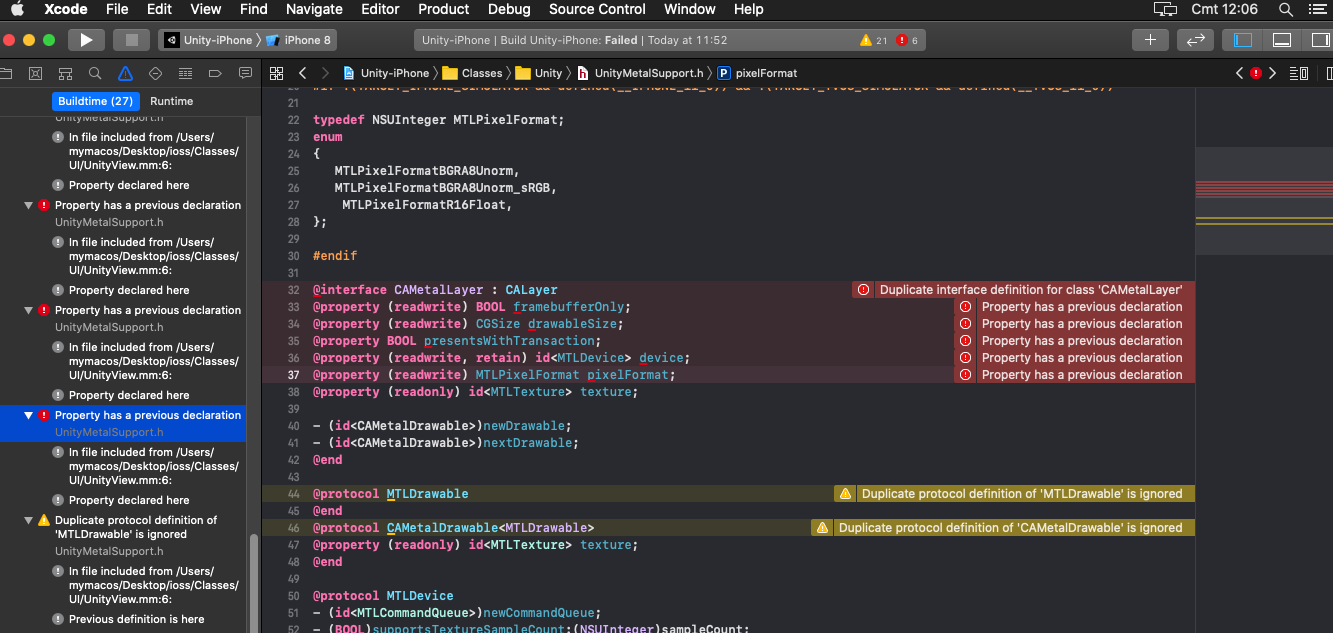The width and height of the screenshot is (1333, 633).
Task: Click the build status activity field
Action: click(670, 40)
